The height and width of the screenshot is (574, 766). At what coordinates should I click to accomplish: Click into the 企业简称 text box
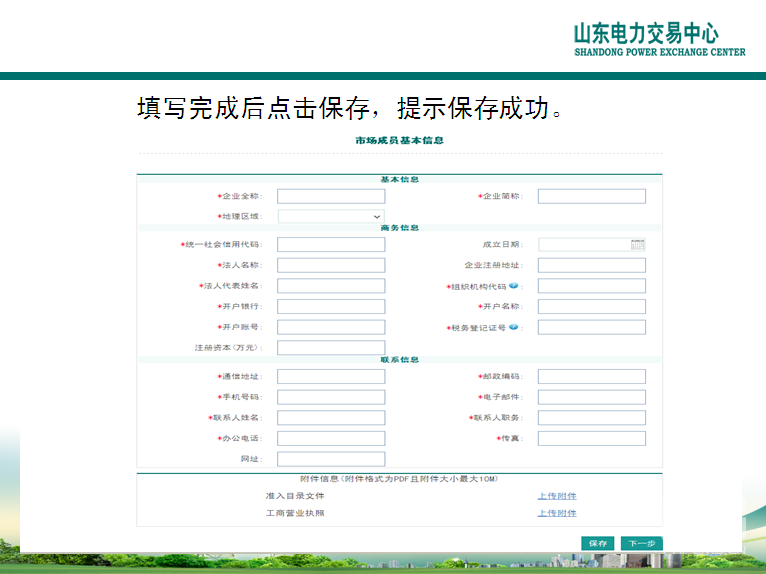[591, 196]
